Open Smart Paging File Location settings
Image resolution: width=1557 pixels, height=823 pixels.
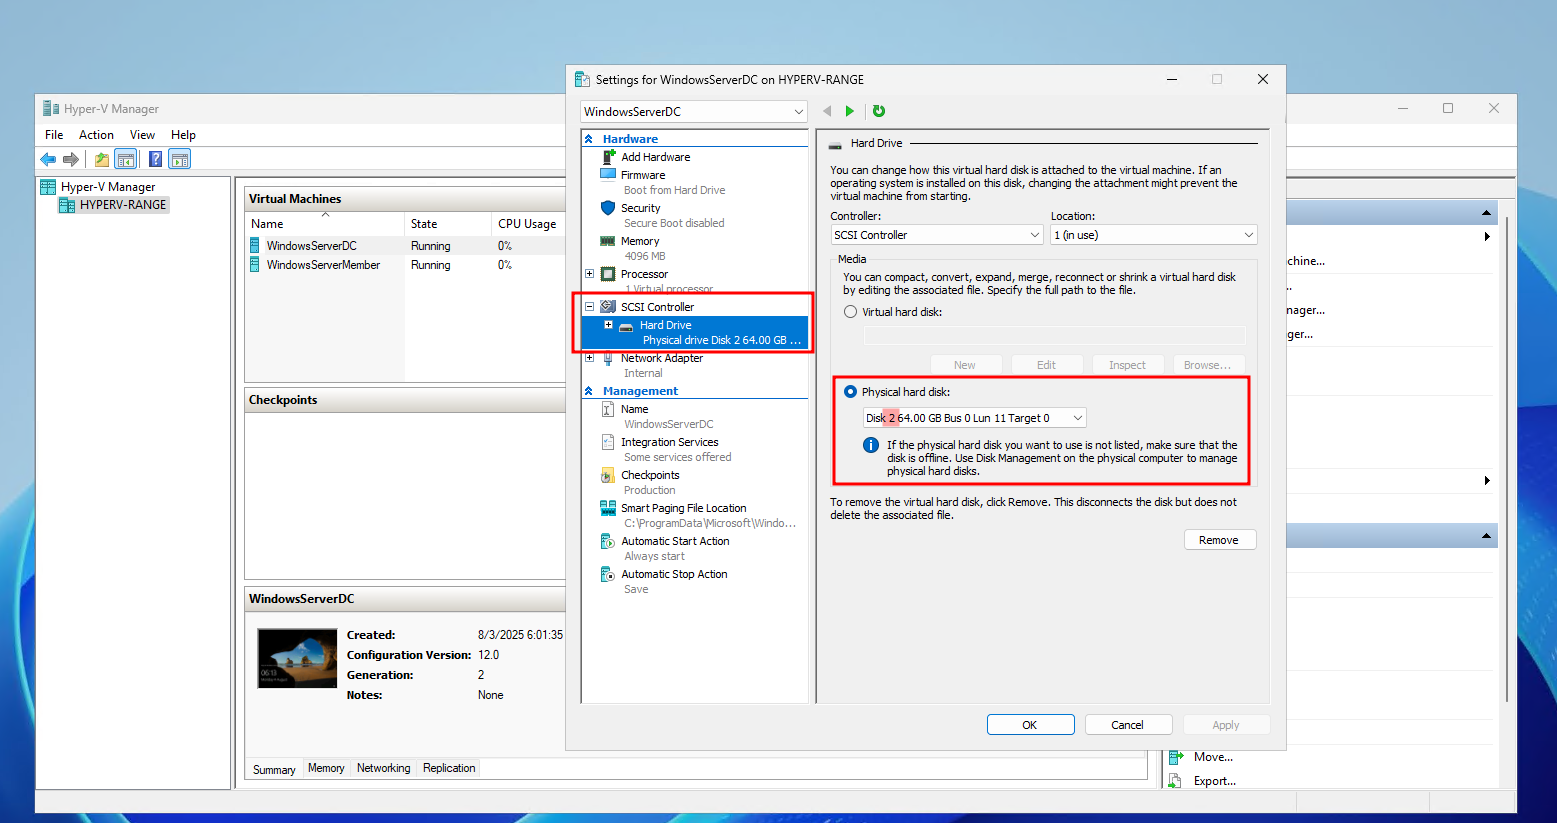pyautogui.click(x=683, y=508)
